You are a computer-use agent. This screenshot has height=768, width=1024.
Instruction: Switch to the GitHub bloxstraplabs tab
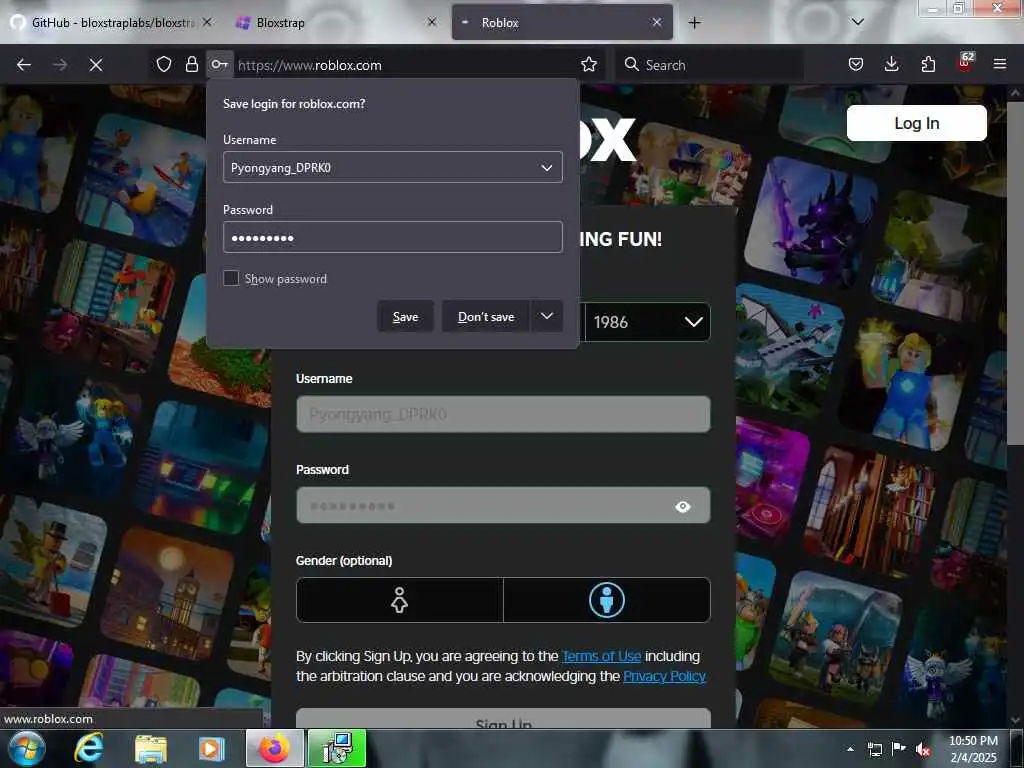[x=111, y=22]
